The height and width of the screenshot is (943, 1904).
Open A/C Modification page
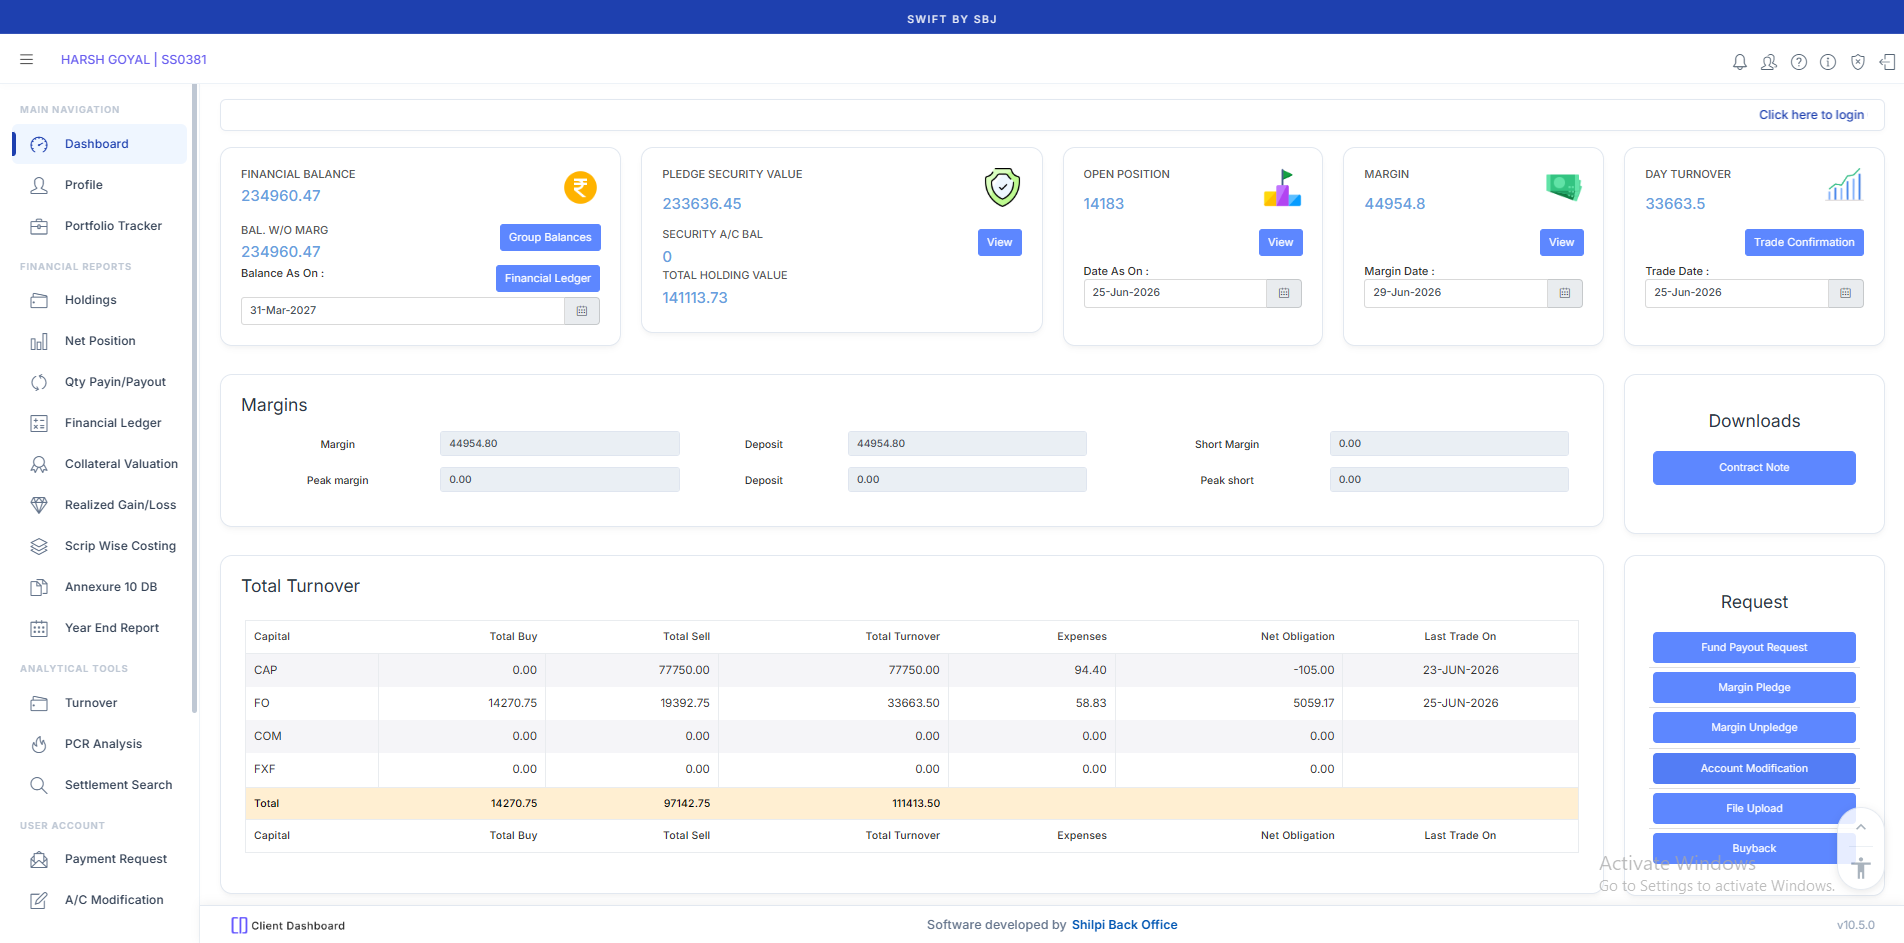[100, 900]
